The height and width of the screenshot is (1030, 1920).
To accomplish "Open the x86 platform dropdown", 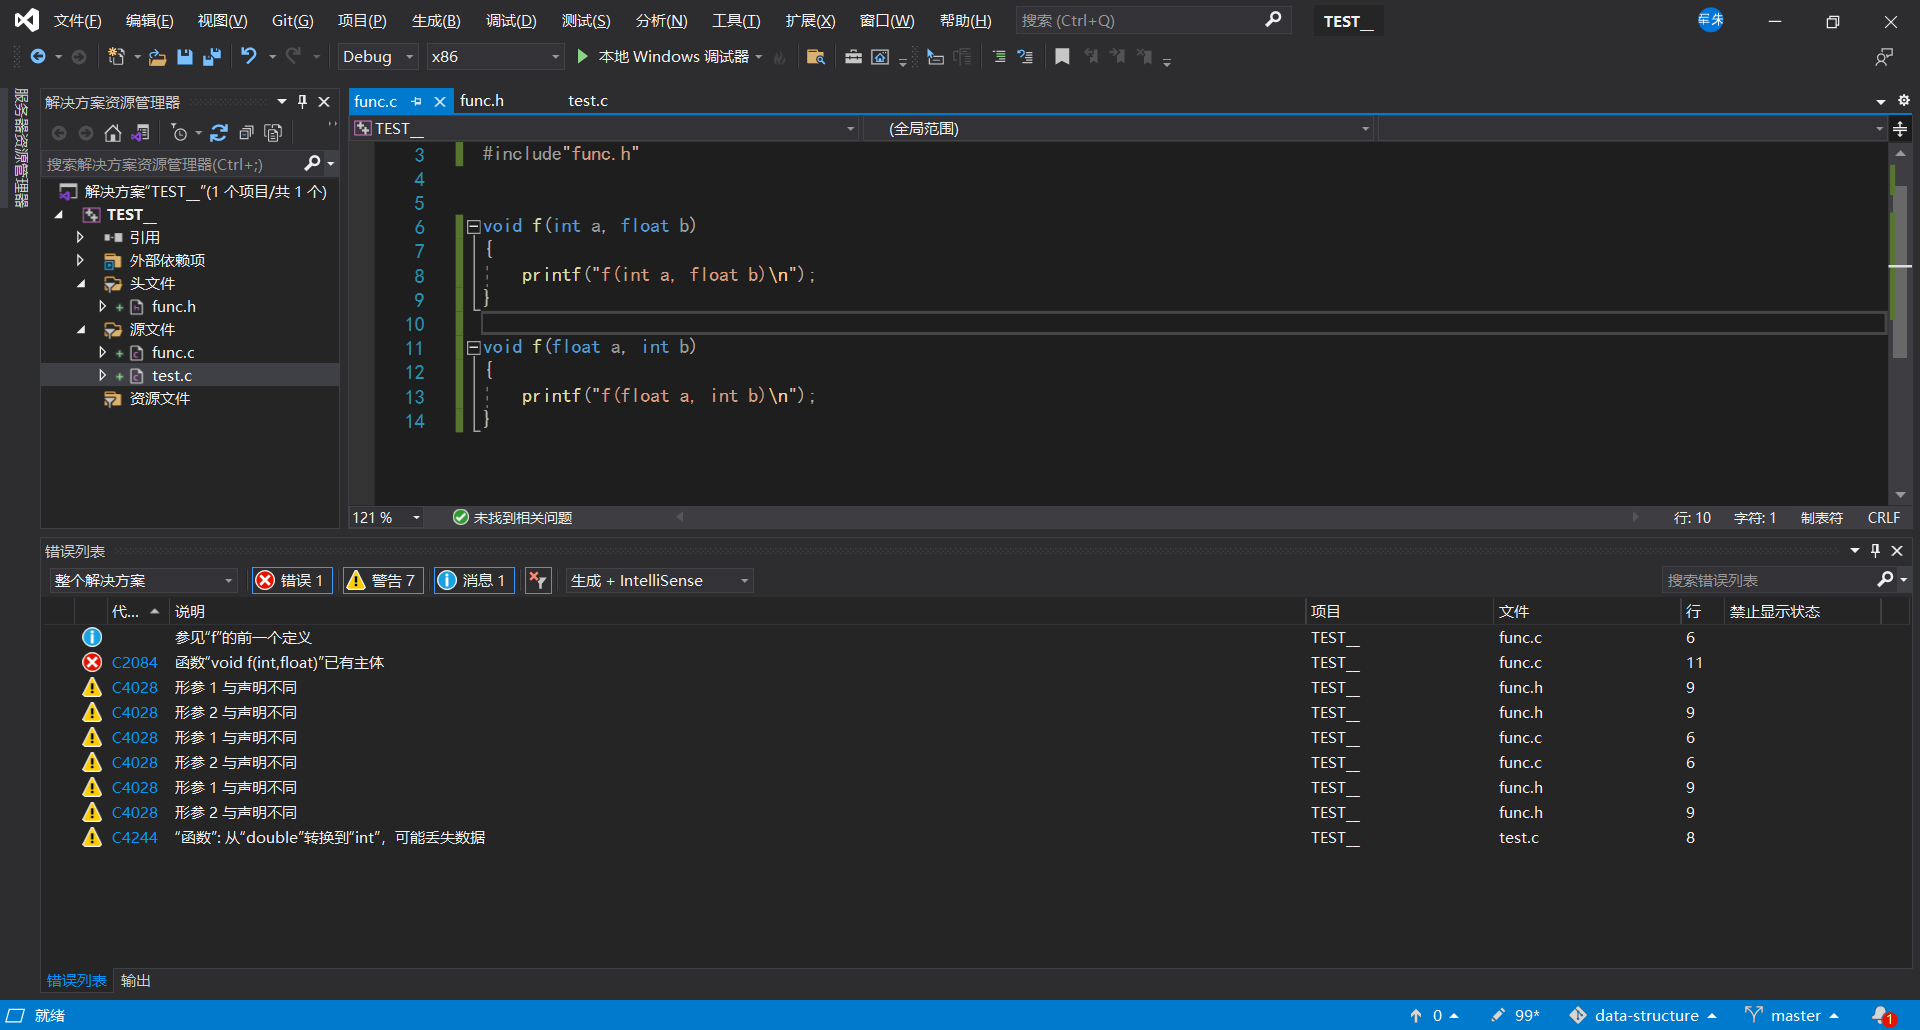I will (x=495, y=57).
